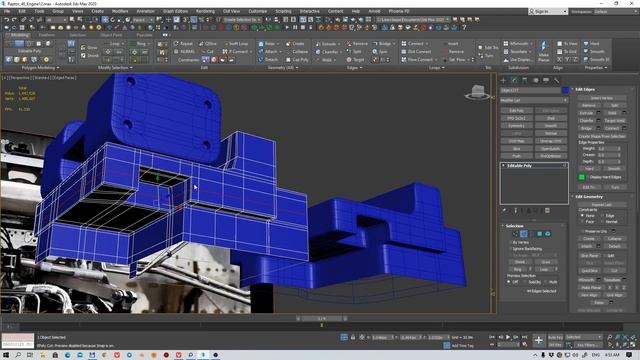
Task: Click the Undo arrow icon
Action: (x=7, y=20)
